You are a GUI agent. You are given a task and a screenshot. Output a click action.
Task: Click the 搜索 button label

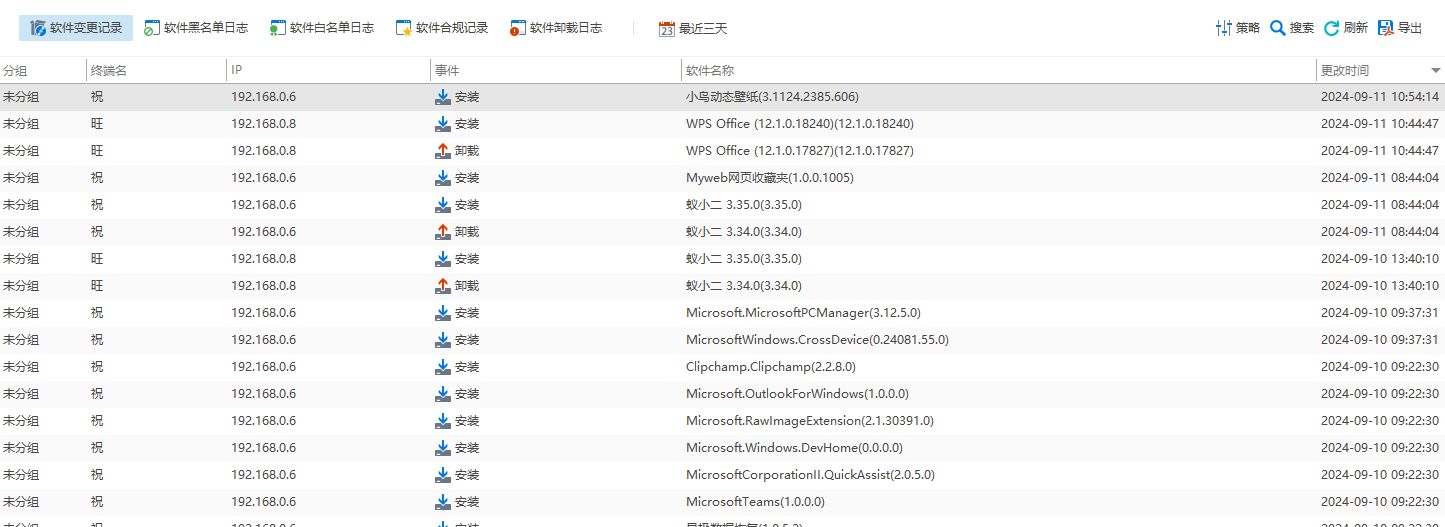pos(1302,28)
